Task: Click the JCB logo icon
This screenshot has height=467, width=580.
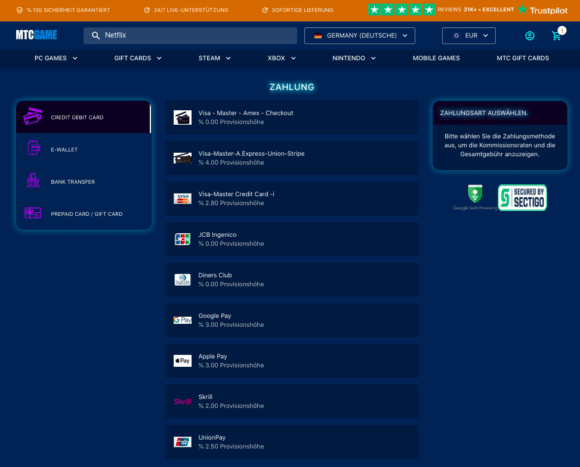Action: tap(182, 239)
